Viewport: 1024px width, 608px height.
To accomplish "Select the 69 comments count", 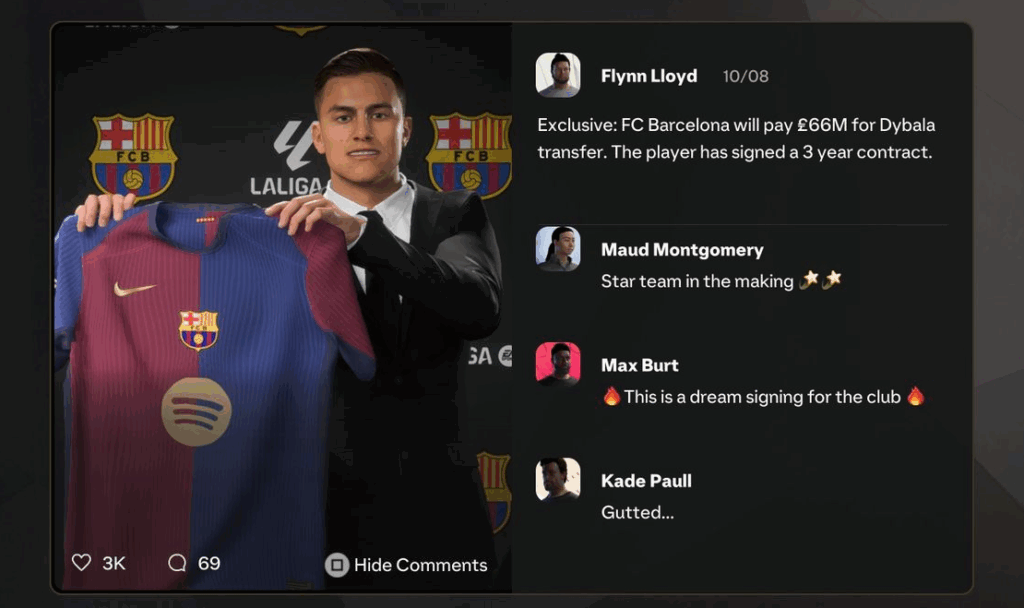I will pyautogui.click(x=209, y=563).
